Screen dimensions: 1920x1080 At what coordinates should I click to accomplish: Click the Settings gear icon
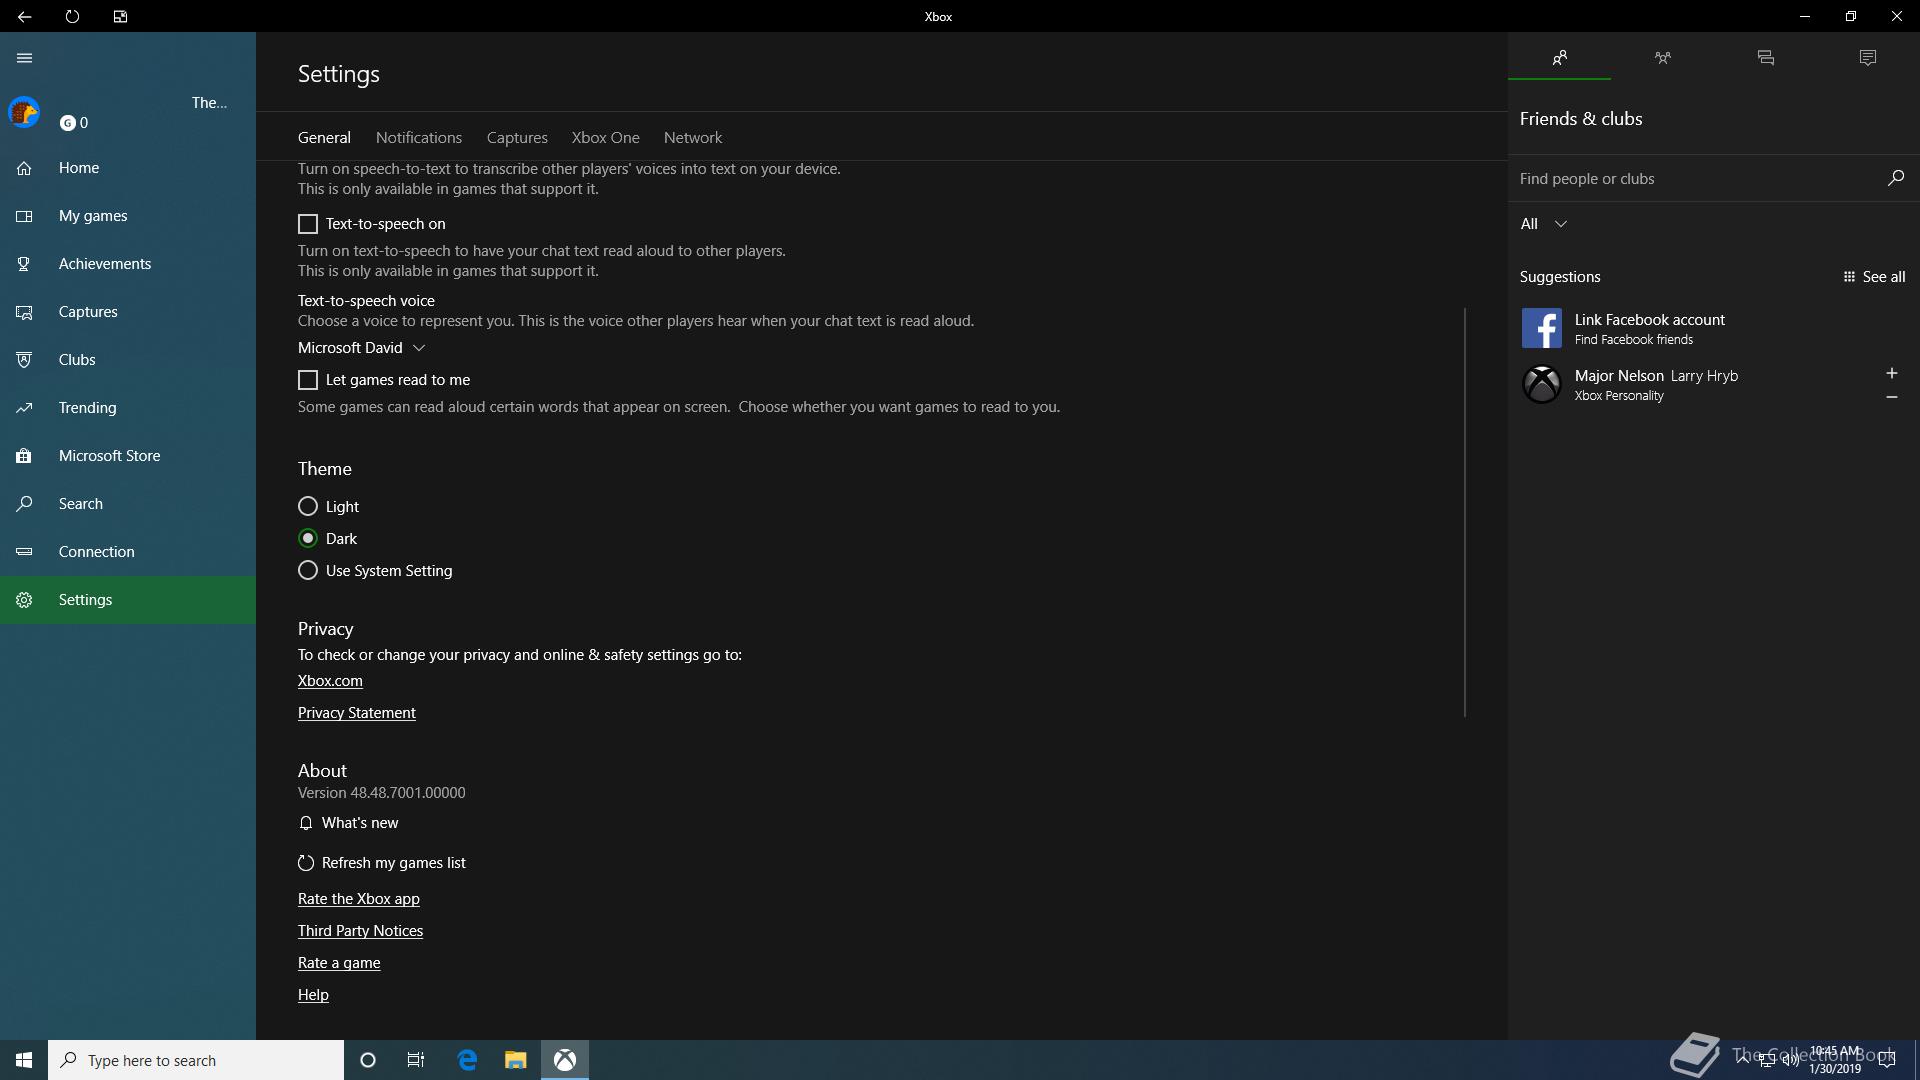24,600
